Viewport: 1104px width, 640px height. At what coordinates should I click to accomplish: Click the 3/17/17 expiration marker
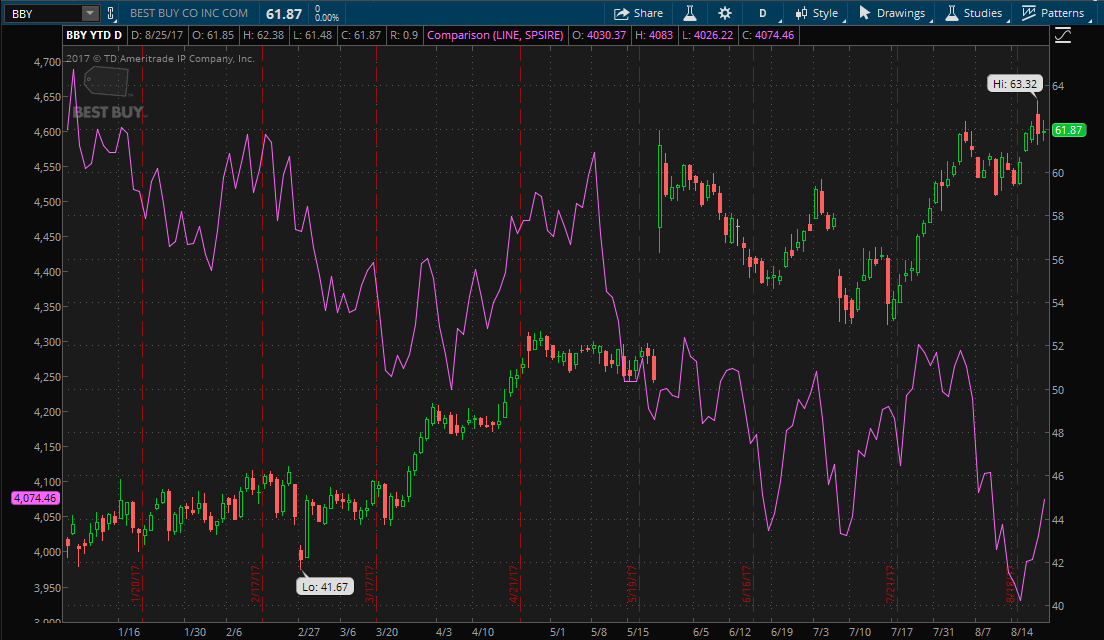[369, 584]
